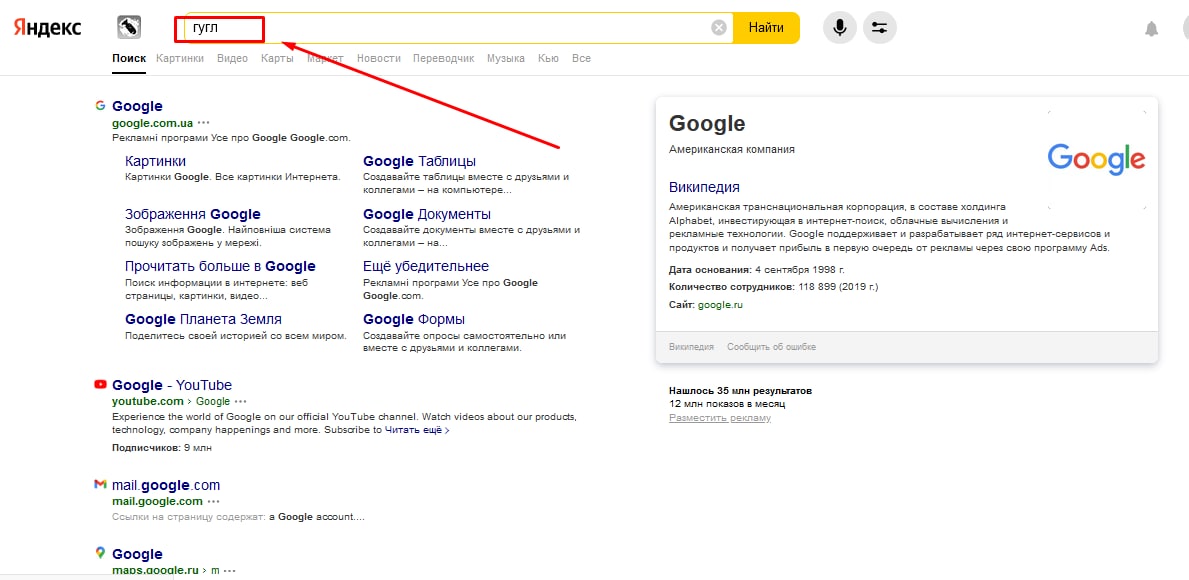This screenshot has width=1189, height=580.
Task: Switch to the Картинки tab
Action: 180,58
